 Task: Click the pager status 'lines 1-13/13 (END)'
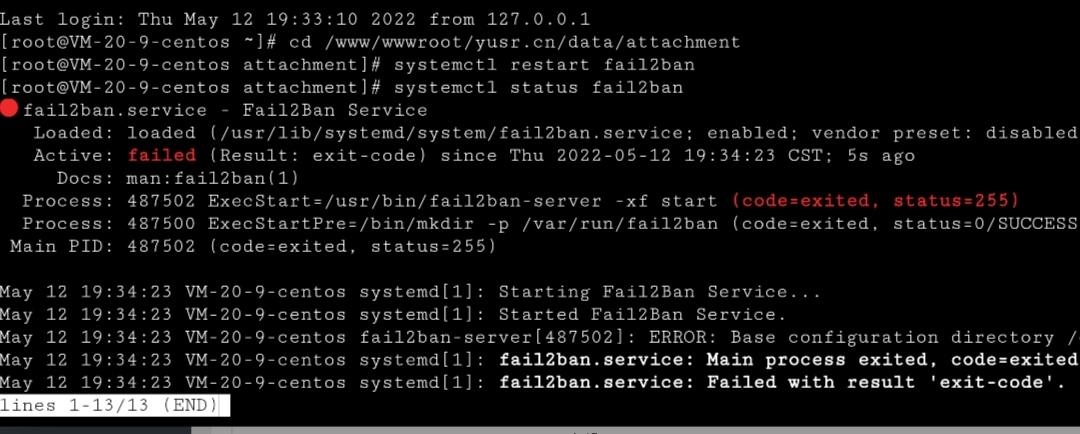coord(109,405)
